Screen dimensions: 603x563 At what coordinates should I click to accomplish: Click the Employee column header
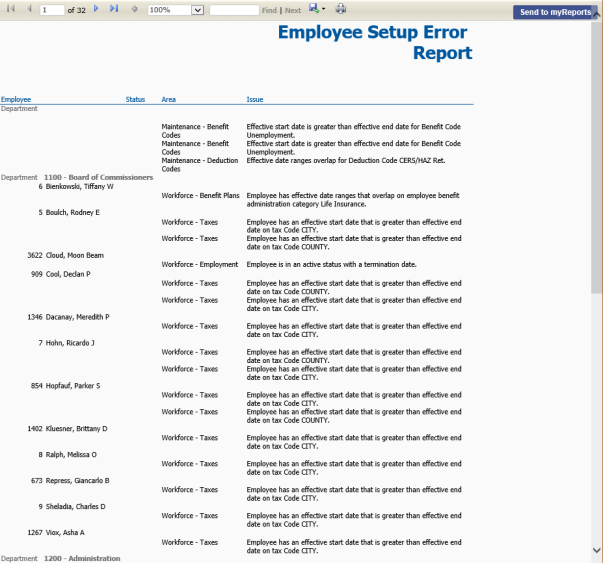[x=16, y=100]
